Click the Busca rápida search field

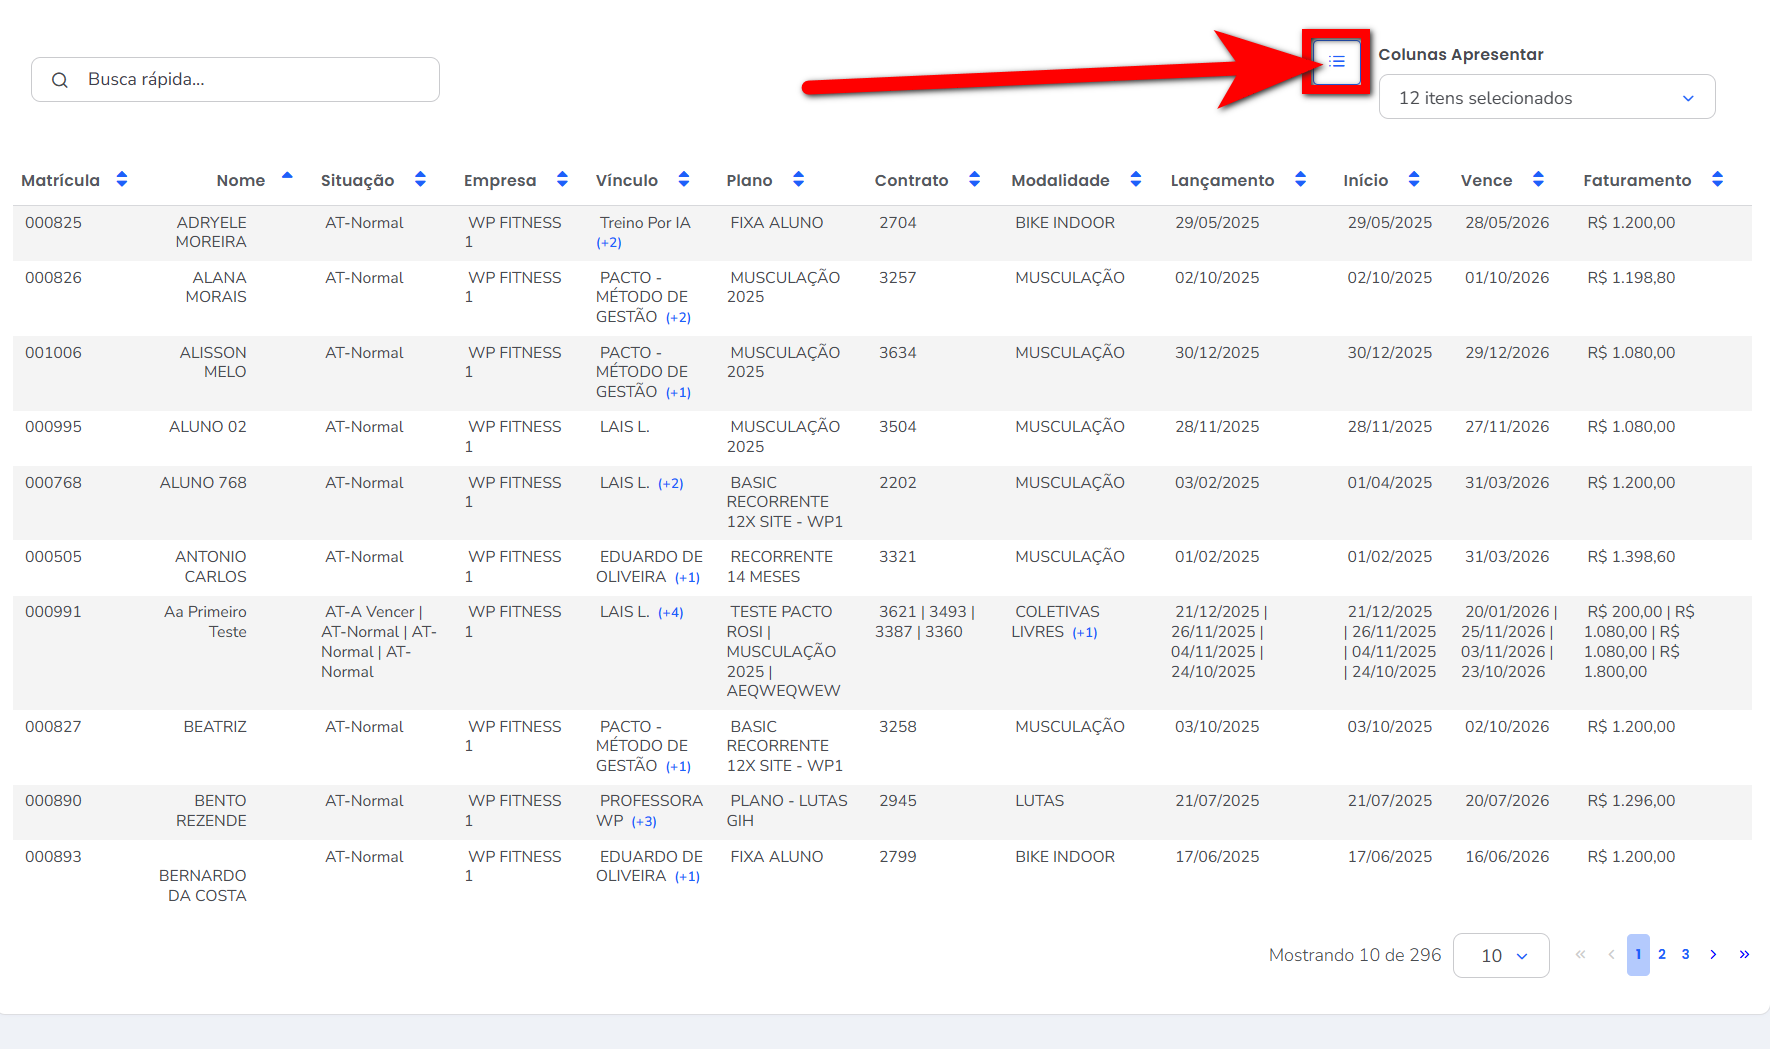[250, 80]
